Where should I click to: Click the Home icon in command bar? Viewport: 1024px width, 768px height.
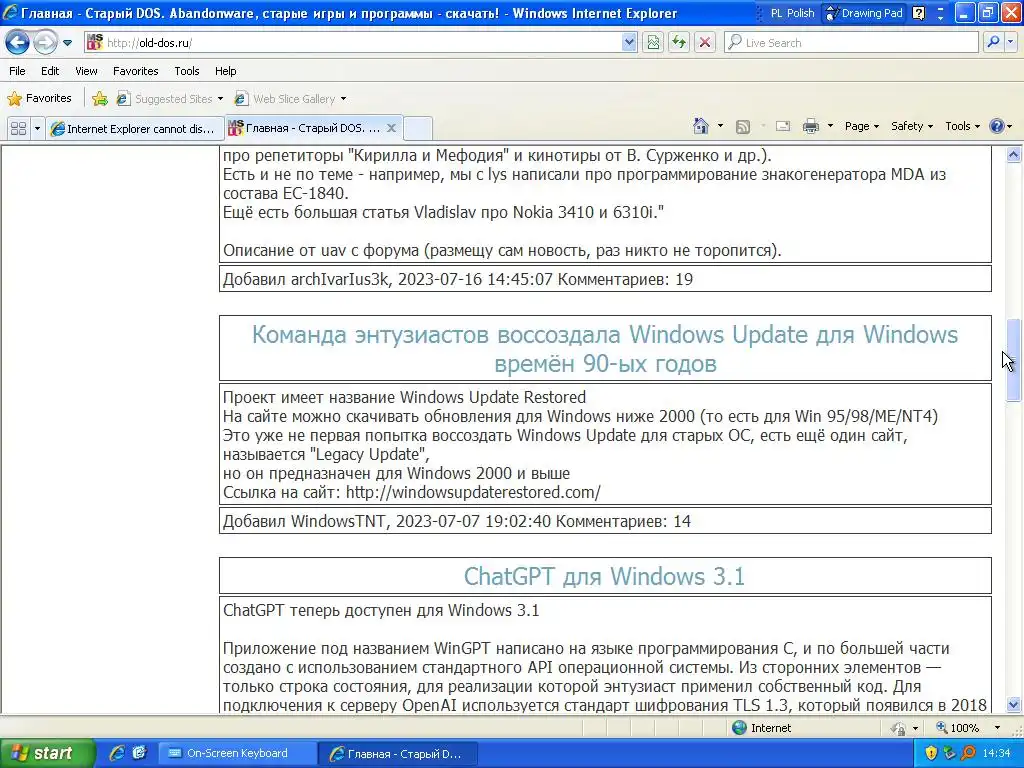[x=701, y=126]
